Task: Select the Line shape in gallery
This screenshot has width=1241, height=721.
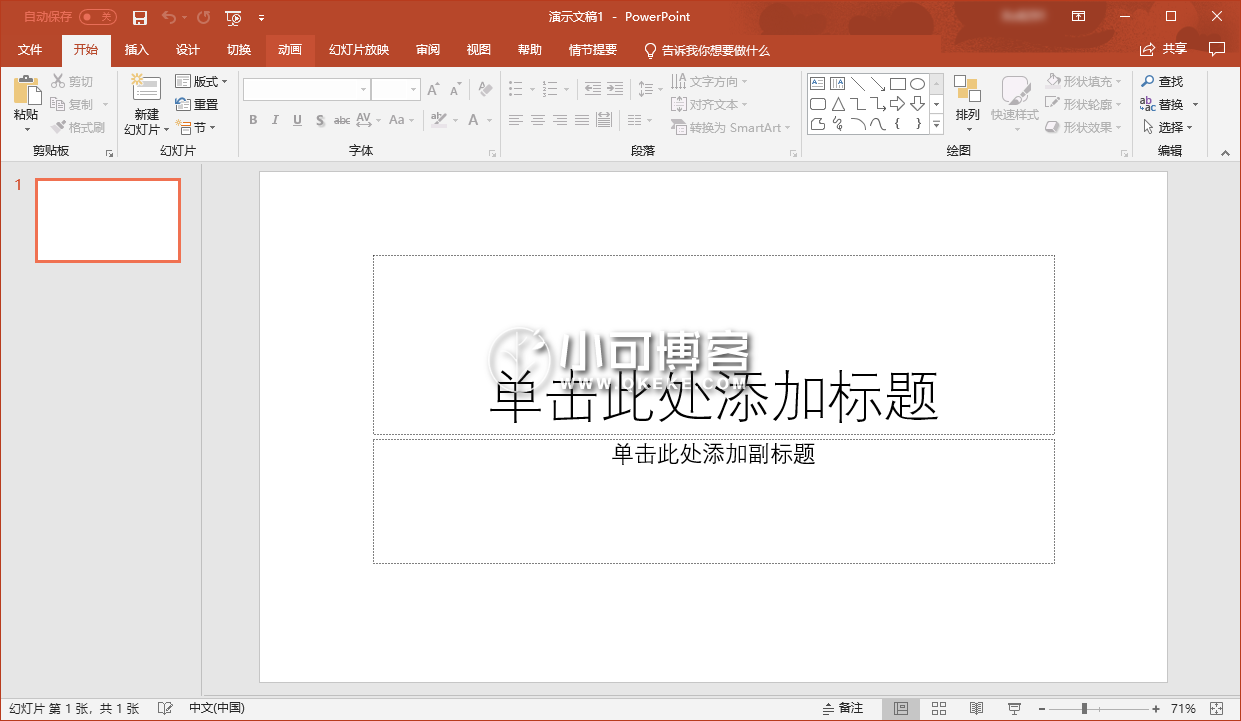Action: pyautogui.click(x=858, y=84)
